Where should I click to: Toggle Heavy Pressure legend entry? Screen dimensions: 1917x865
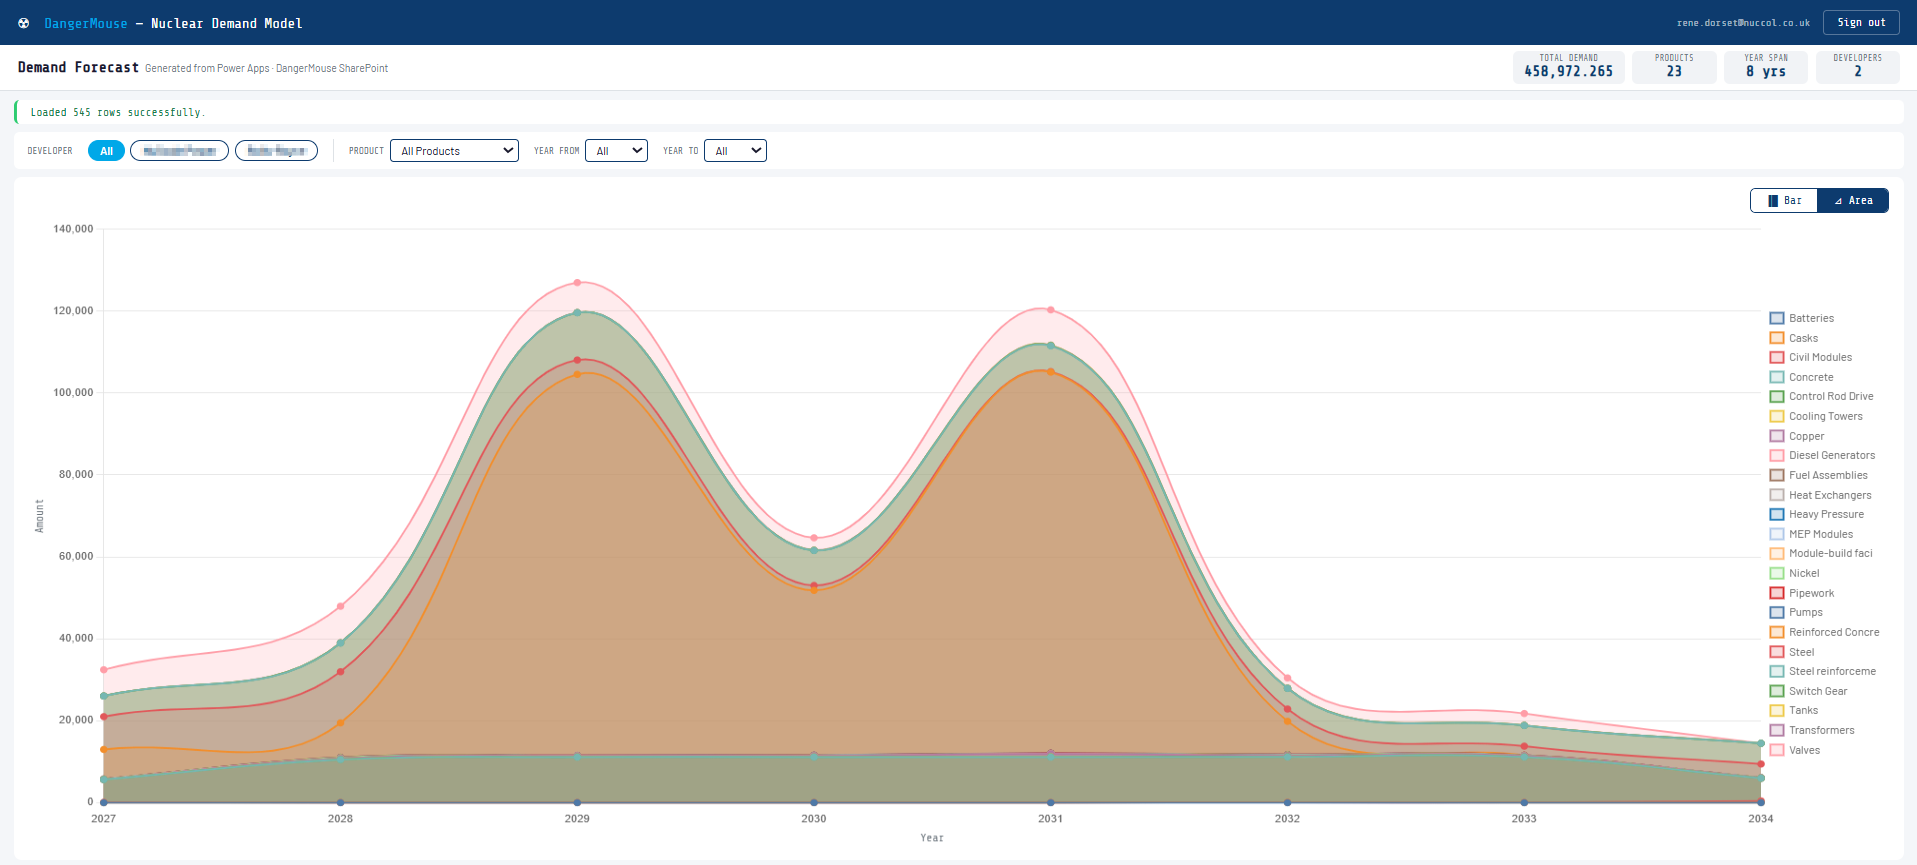(1817, 514)
